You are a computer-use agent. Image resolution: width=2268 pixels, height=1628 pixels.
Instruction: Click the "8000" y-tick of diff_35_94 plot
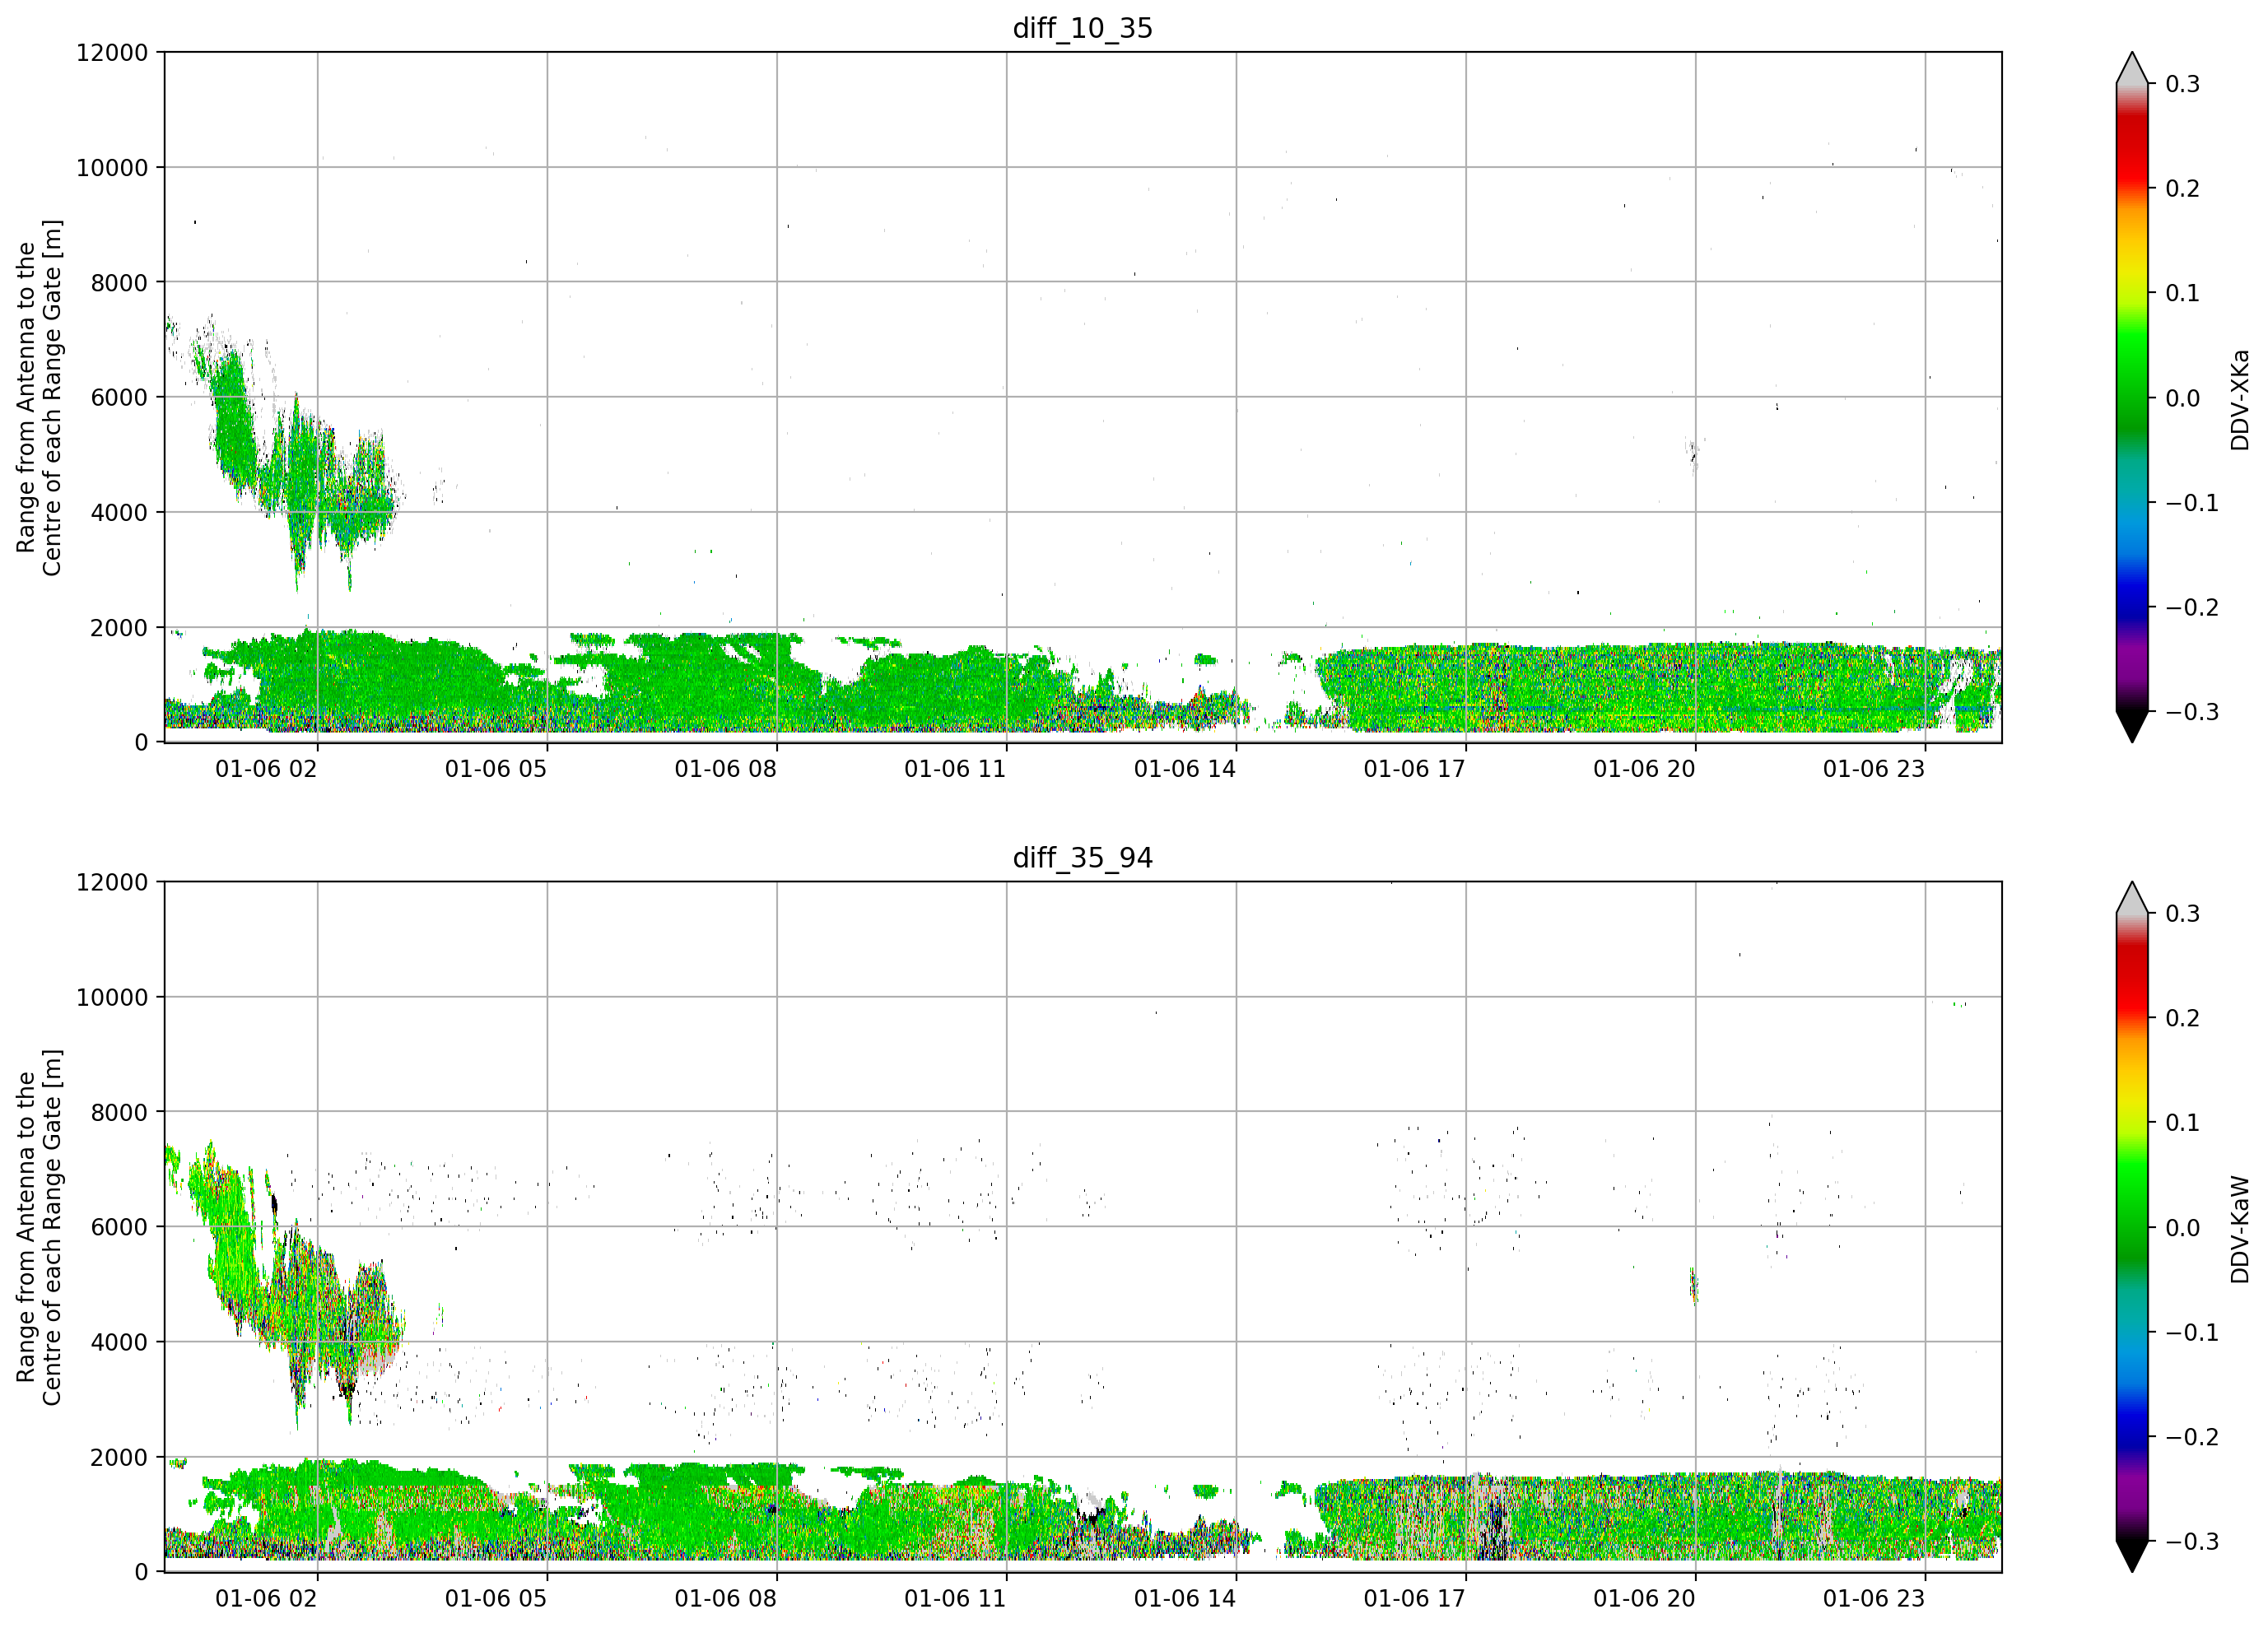point(119,1112)
